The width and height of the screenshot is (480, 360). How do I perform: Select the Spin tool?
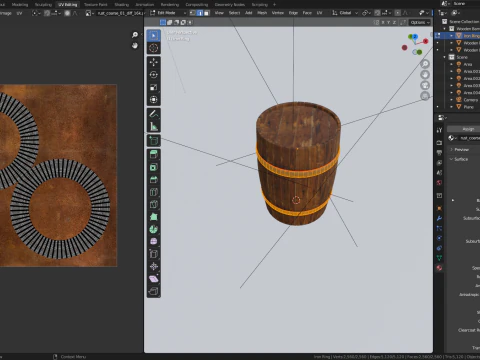coord(153,229)
